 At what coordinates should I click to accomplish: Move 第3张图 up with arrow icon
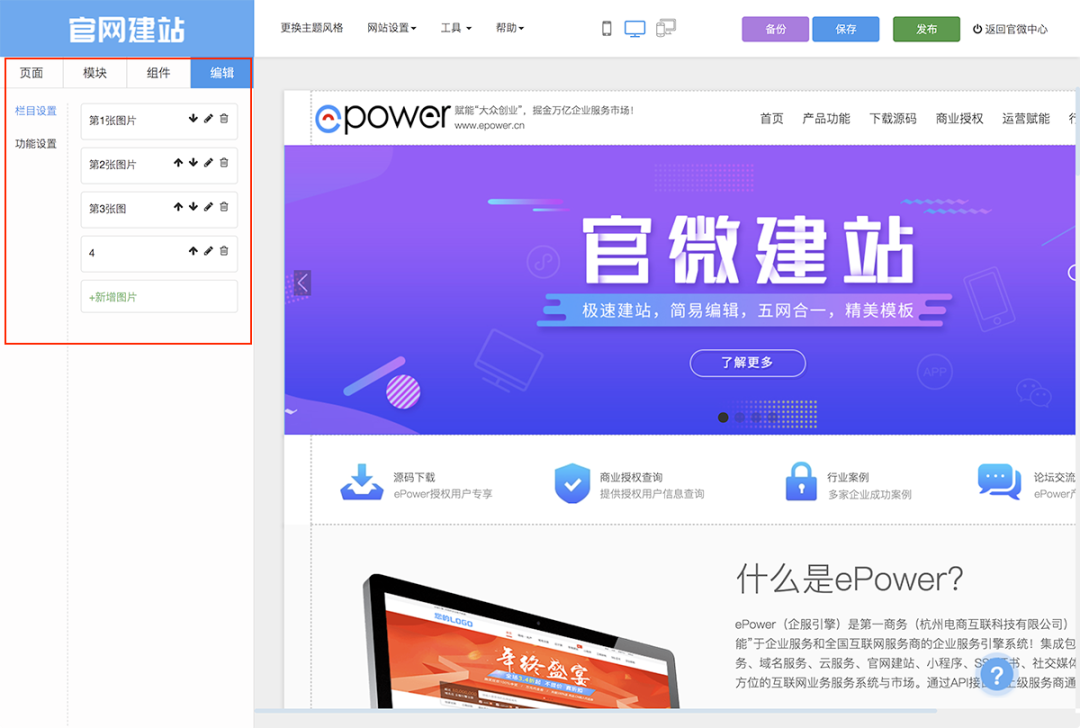point(178,207)
